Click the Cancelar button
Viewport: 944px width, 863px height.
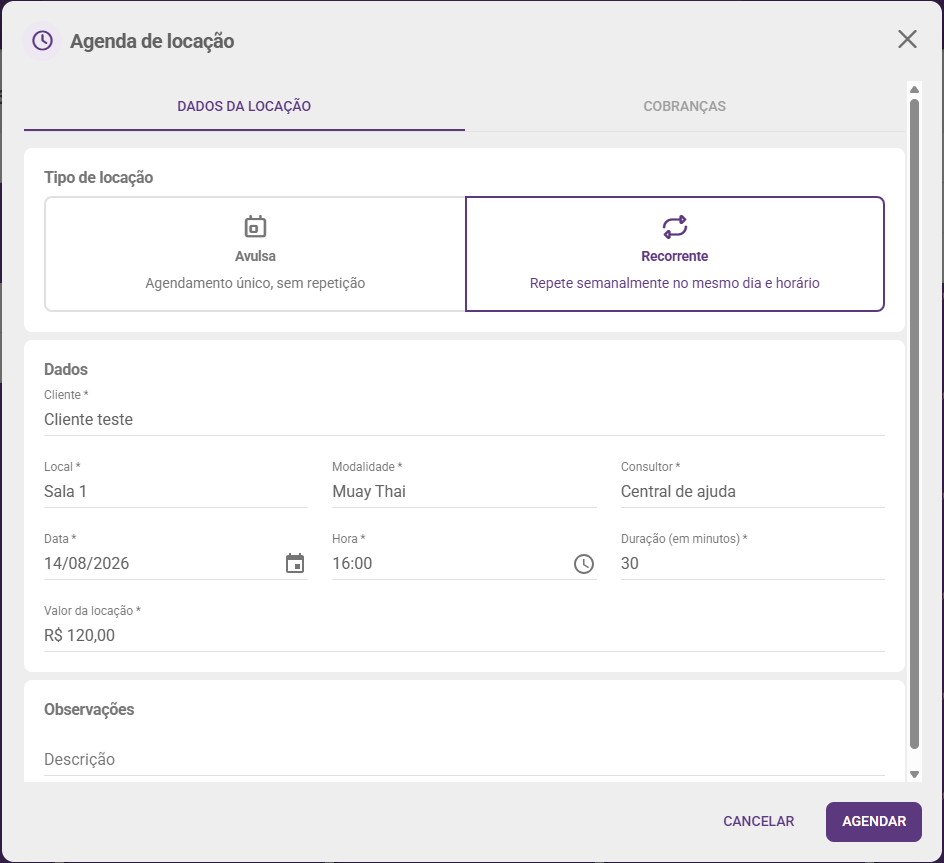(x=759, y=821)
